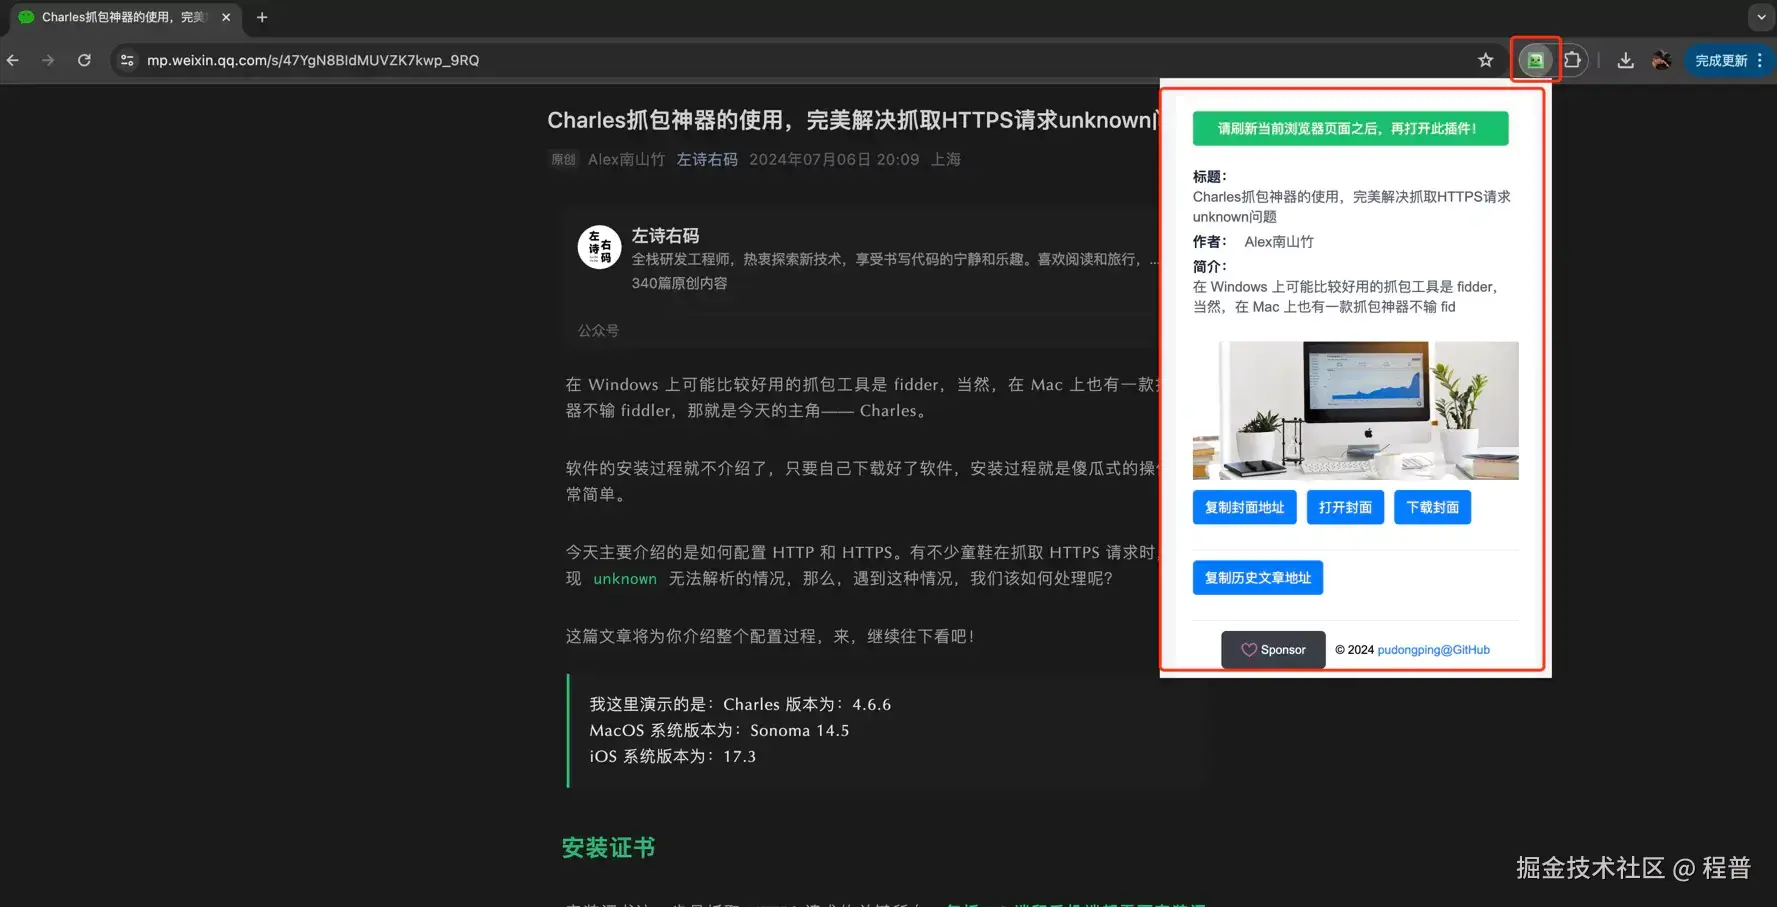The image size is (1777, 907).
Task: Collapse the tab search chevron at top right
Action: 1761,17
